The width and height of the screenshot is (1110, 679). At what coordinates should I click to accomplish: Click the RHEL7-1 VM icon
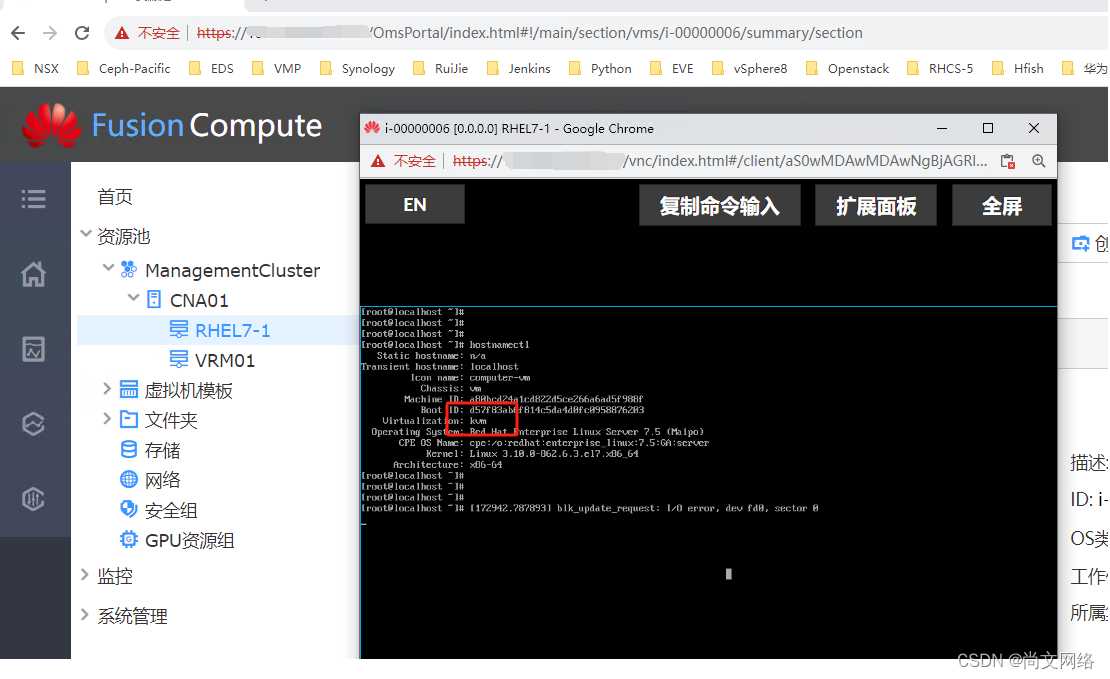click(x=179, y=329)
